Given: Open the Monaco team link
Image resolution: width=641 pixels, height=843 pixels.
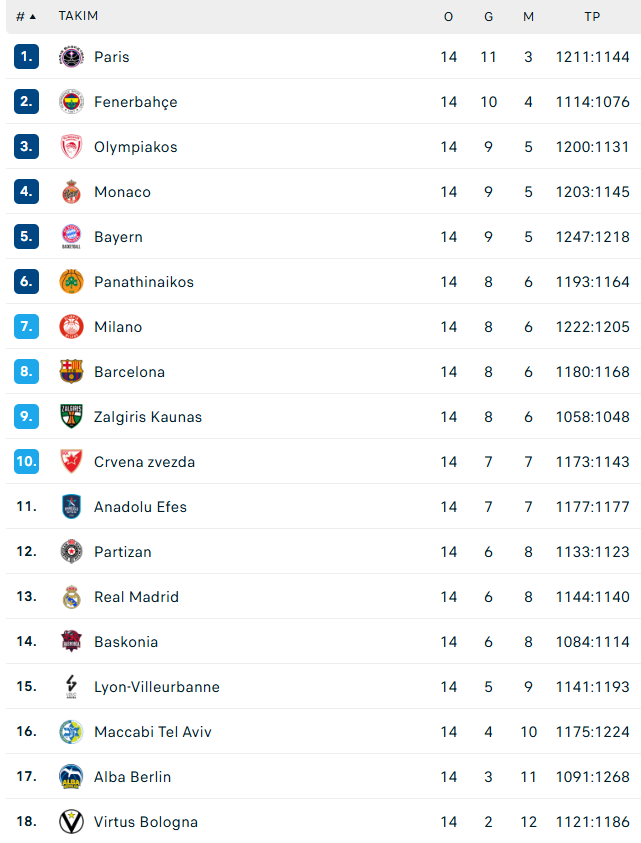Looking at the screenshot, I should pos(122,192).
